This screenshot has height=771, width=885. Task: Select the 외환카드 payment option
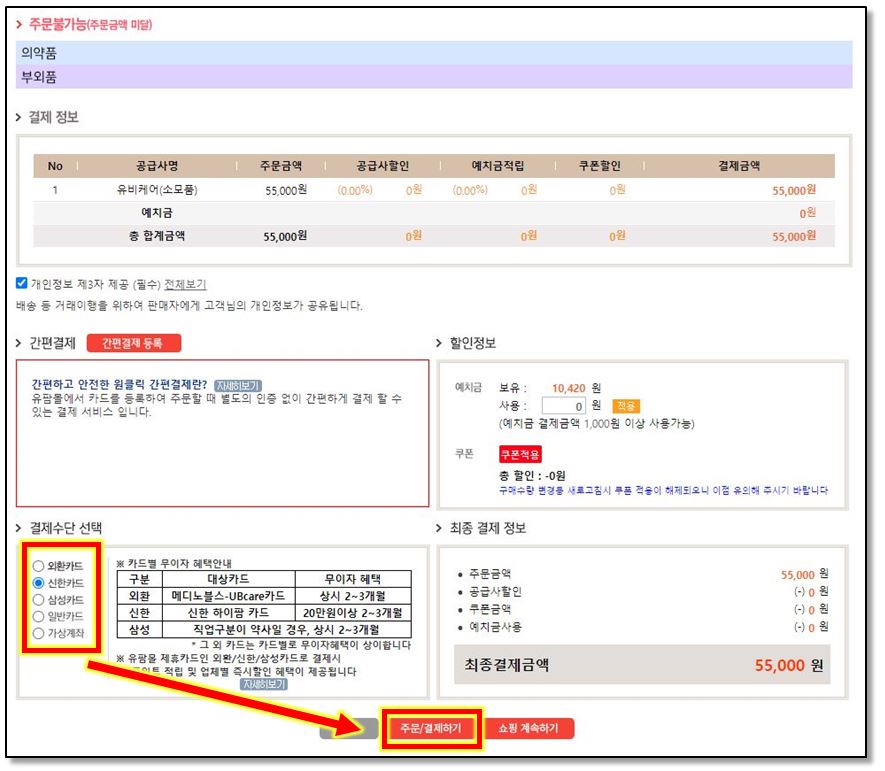39,566
